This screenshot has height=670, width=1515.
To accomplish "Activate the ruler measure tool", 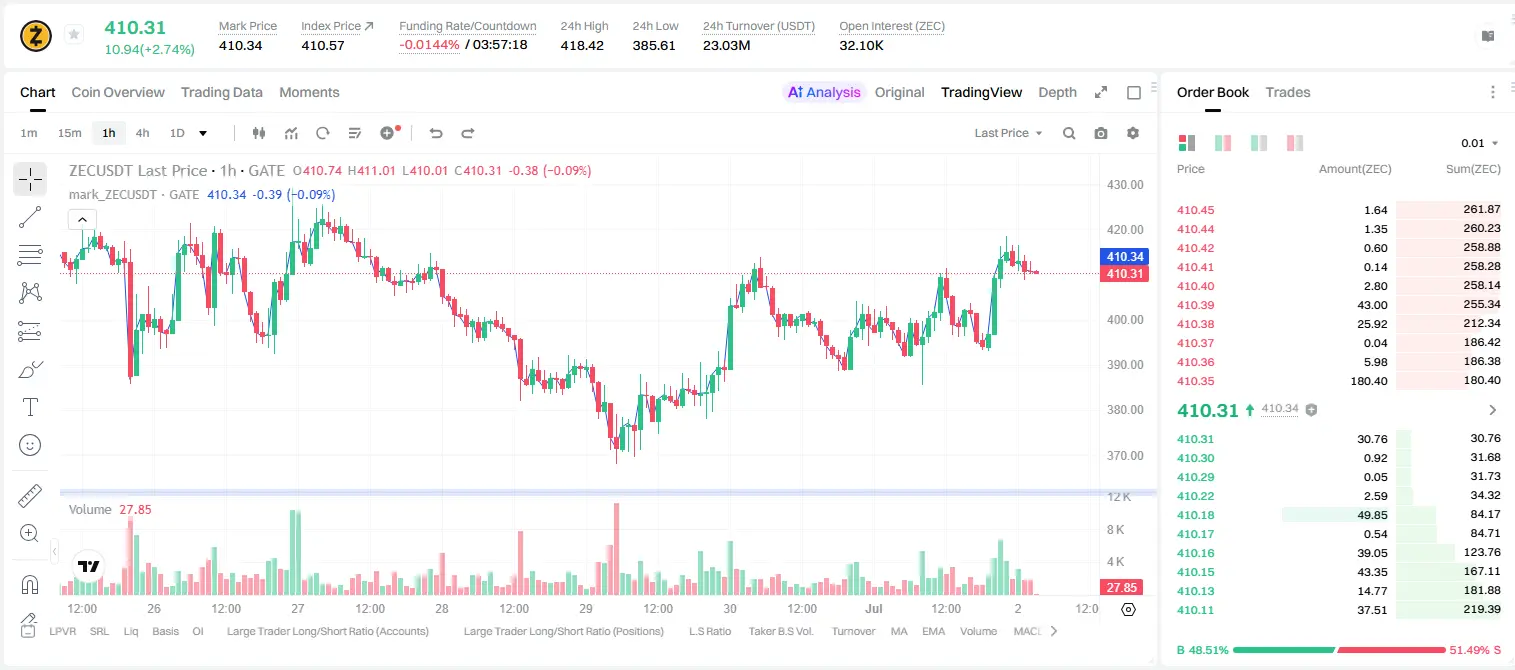I will click(30, 497).
